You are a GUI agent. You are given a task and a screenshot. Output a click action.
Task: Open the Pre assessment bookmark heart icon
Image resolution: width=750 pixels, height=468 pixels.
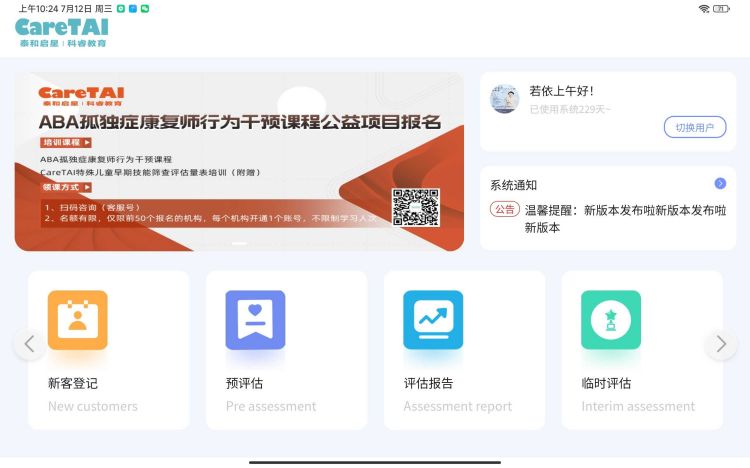(x=255, y=320)
